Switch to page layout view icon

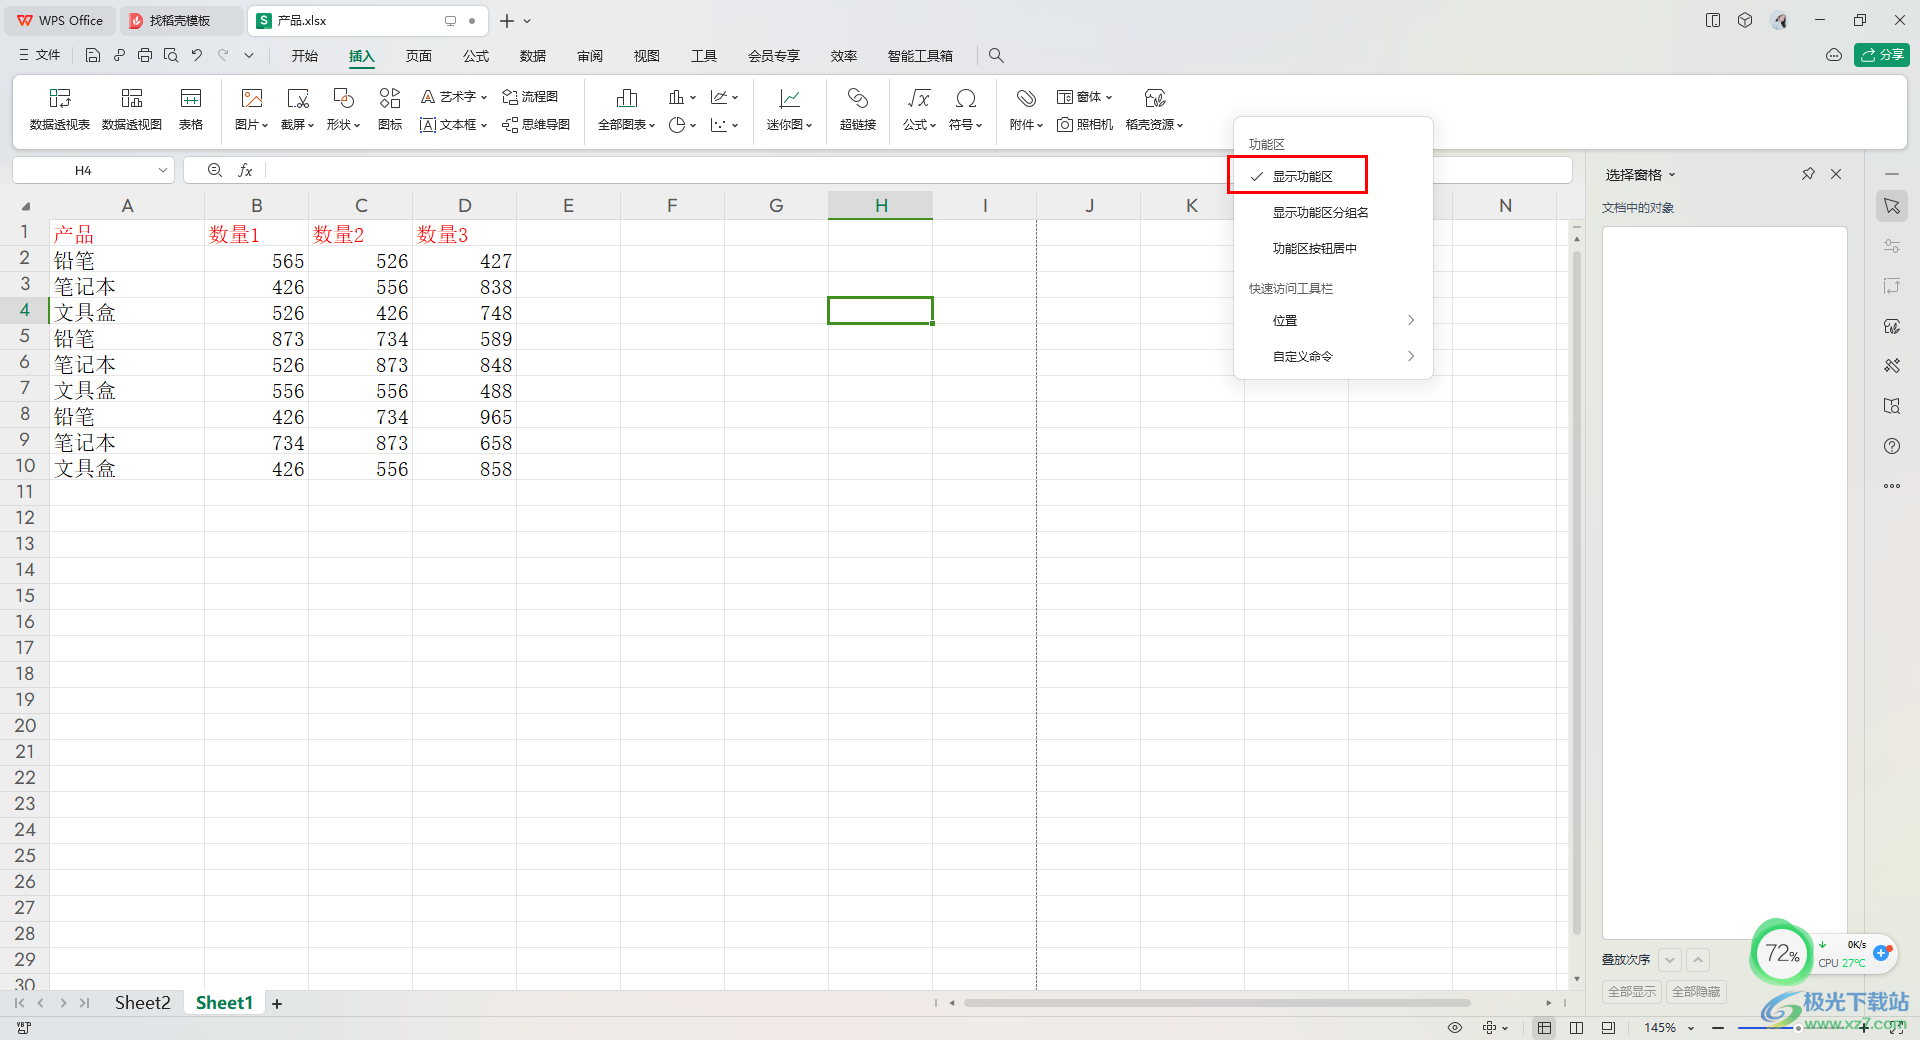pyautogui.click(x=1577, y=1028)
